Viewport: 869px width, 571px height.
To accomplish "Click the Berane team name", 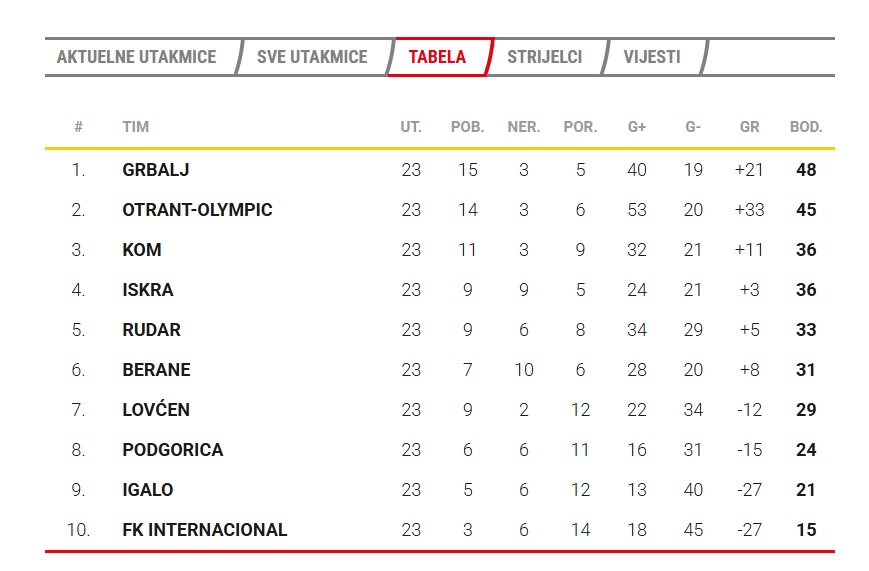I will click(156, 370).
